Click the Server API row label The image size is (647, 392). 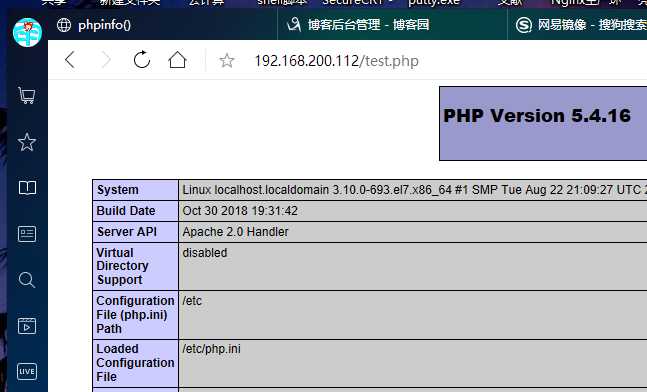tap(127, 232)
